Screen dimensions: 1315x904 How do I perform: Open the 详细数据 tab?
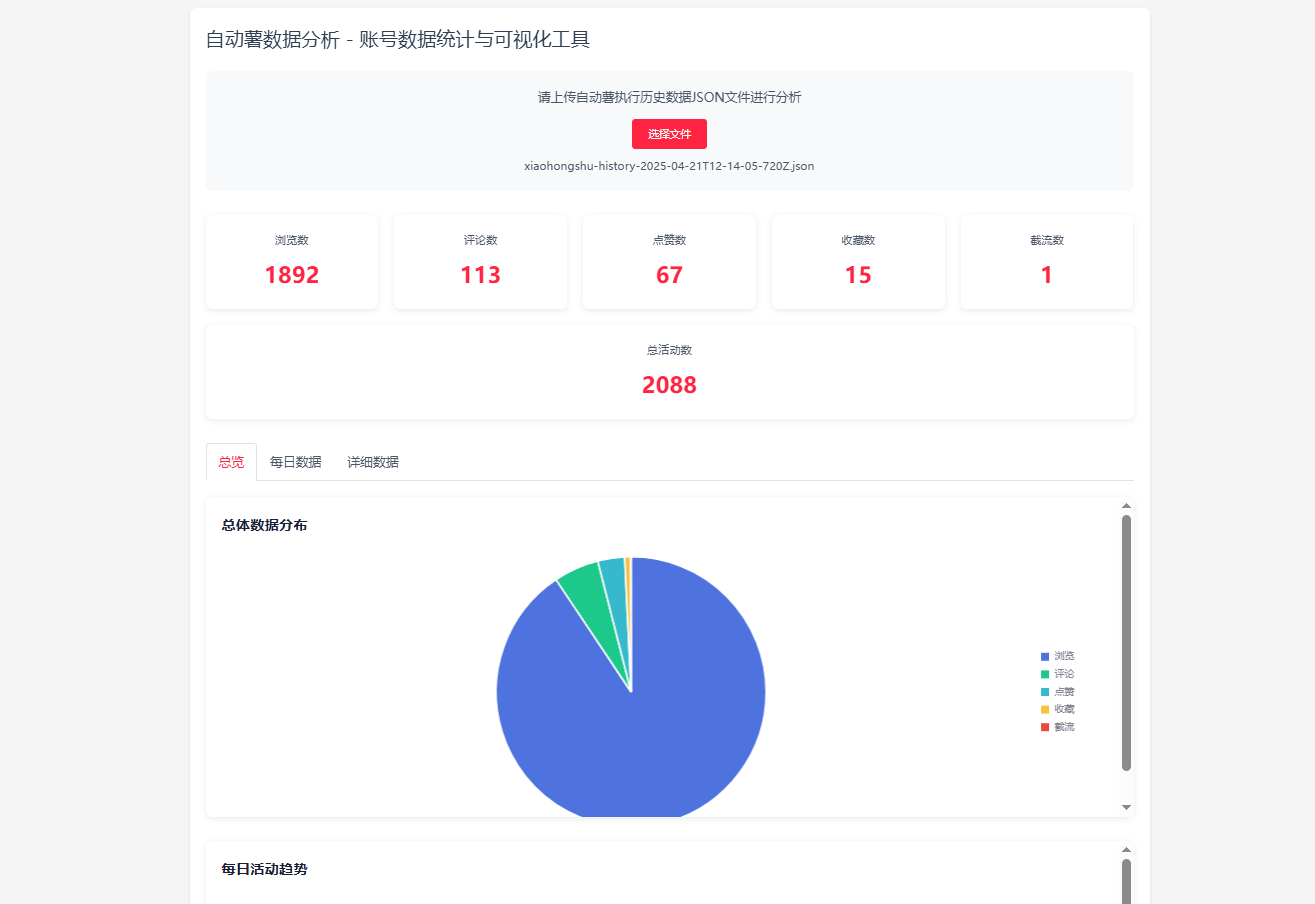tap(373, 462)
